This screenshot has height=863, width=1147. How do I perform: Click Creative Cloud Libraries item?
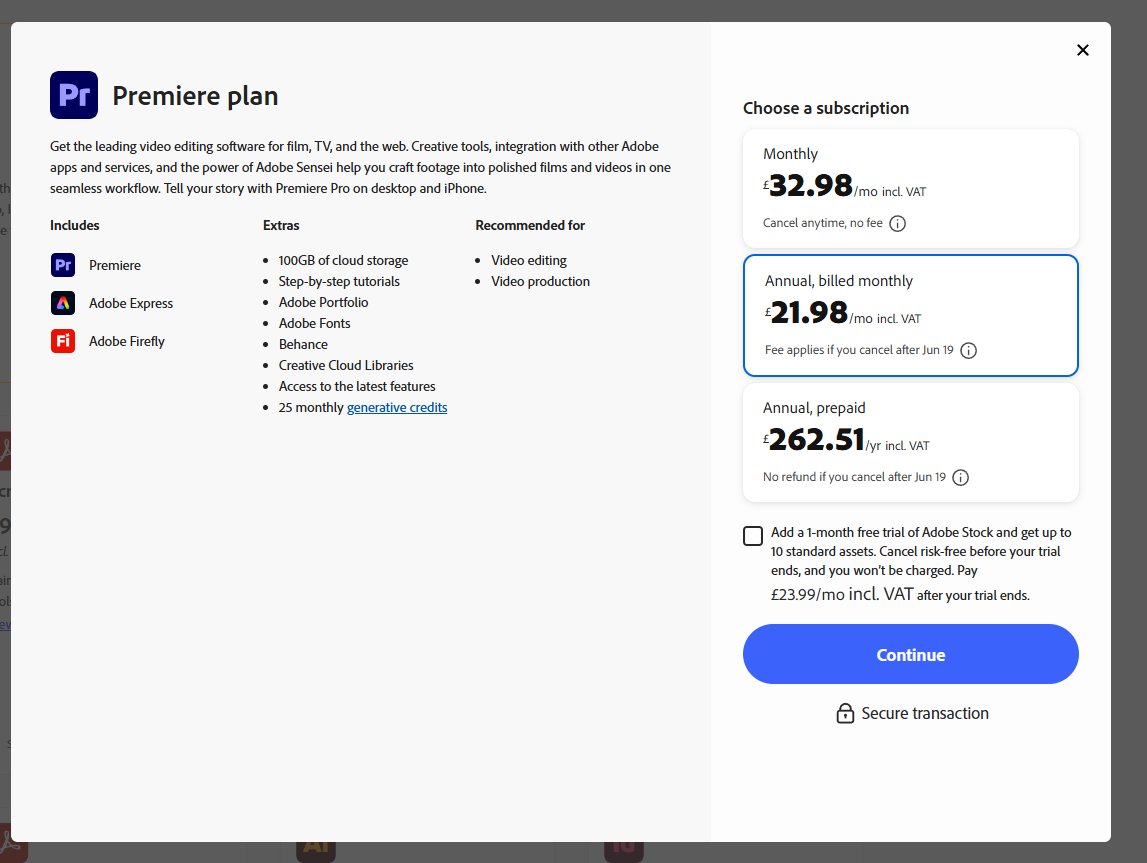coord(346,365)
